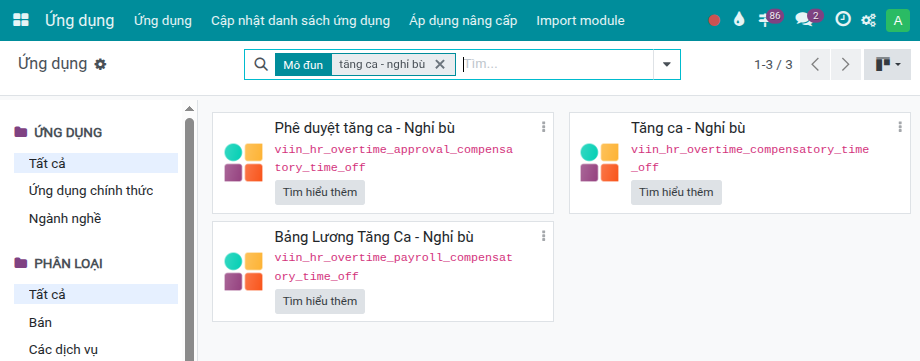Open the clock activities icon
Screen dimensions: 920x361
(x=843, y=19)
